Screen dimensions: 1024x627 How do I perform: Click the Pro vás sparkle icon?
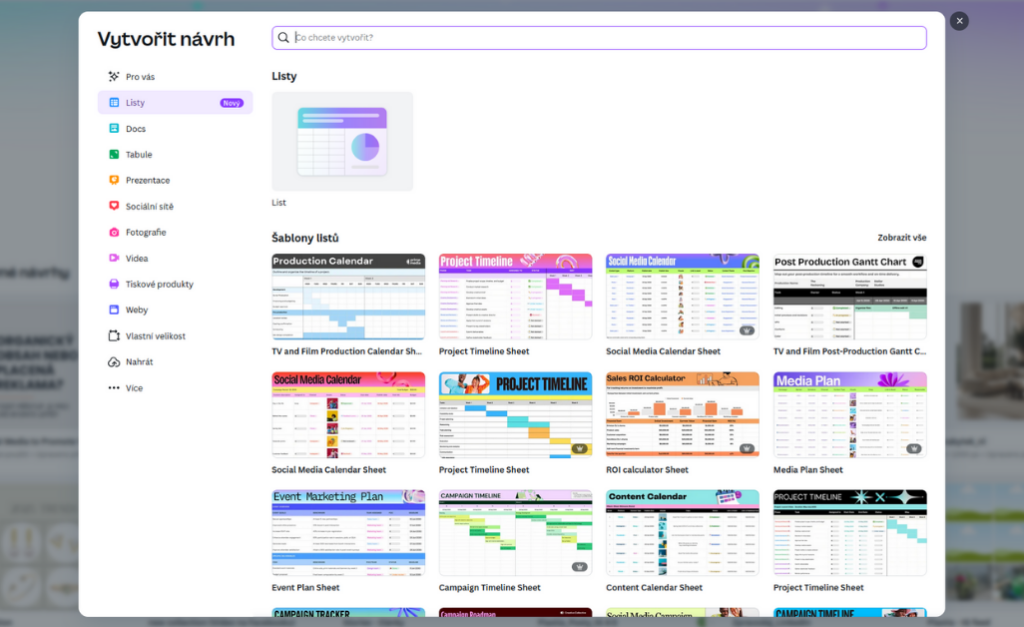pos(114,76)
